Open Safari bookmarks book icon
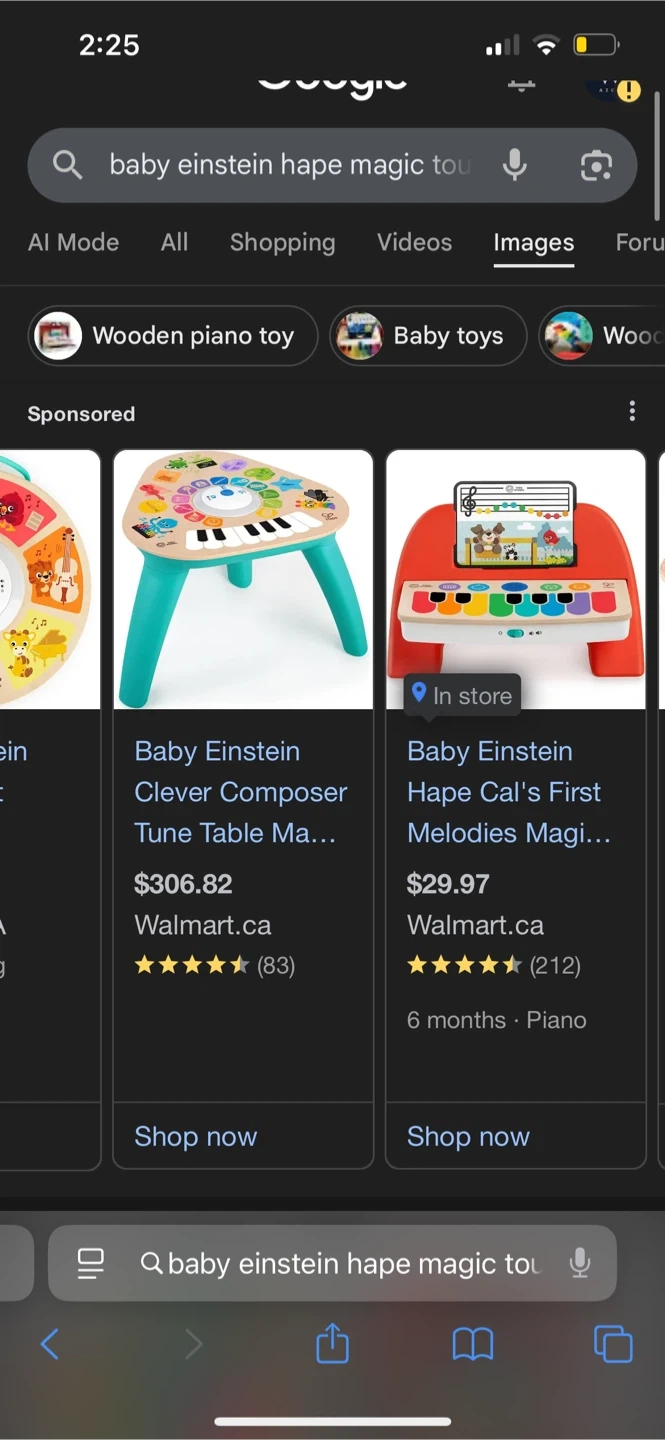Screen dimensions: 665x1440 tap(473, 1344)
